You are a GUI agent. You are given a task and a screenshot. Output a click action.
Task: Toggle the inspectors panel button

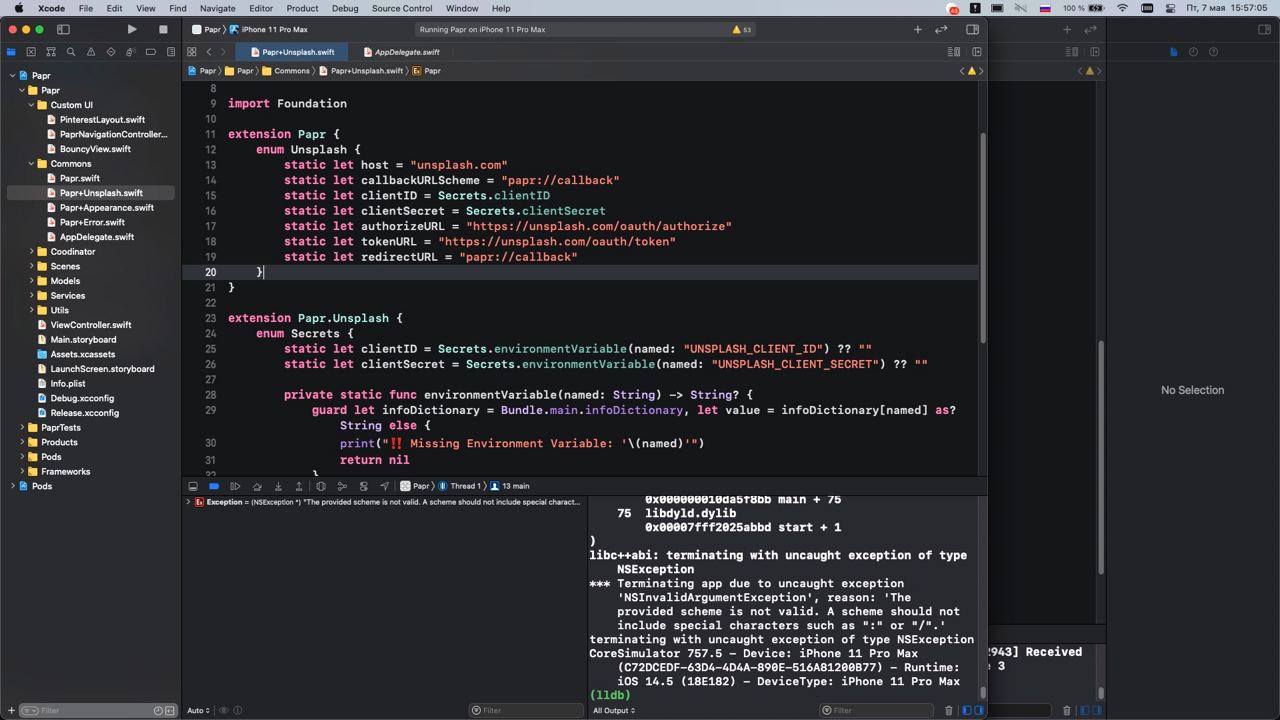tap(972, 30)
